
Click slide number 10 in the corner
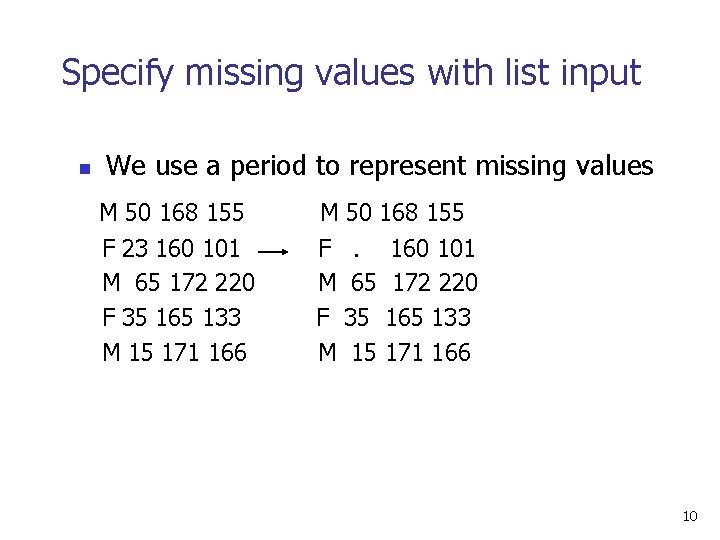690,516
